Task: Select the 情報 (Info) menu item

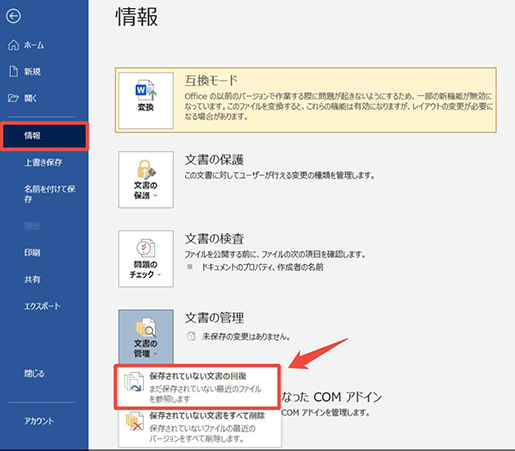Action: click(44, 136)
